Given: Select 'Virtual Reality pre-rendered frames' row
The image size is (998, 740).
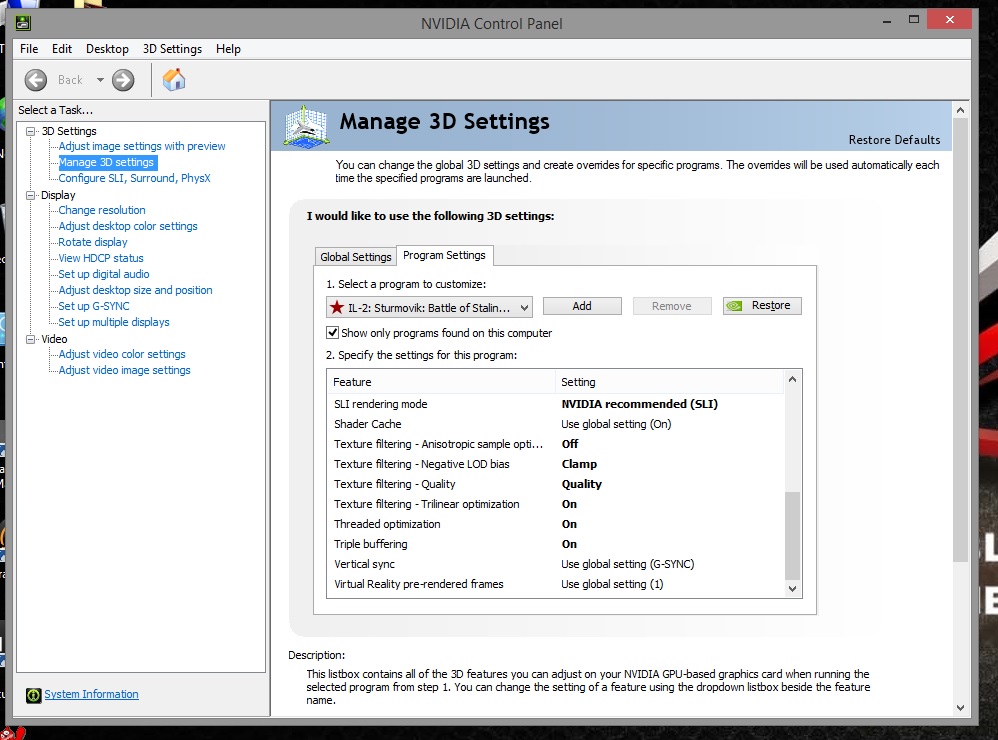Looking at the screenshot, I should click(x=556, y=584).
